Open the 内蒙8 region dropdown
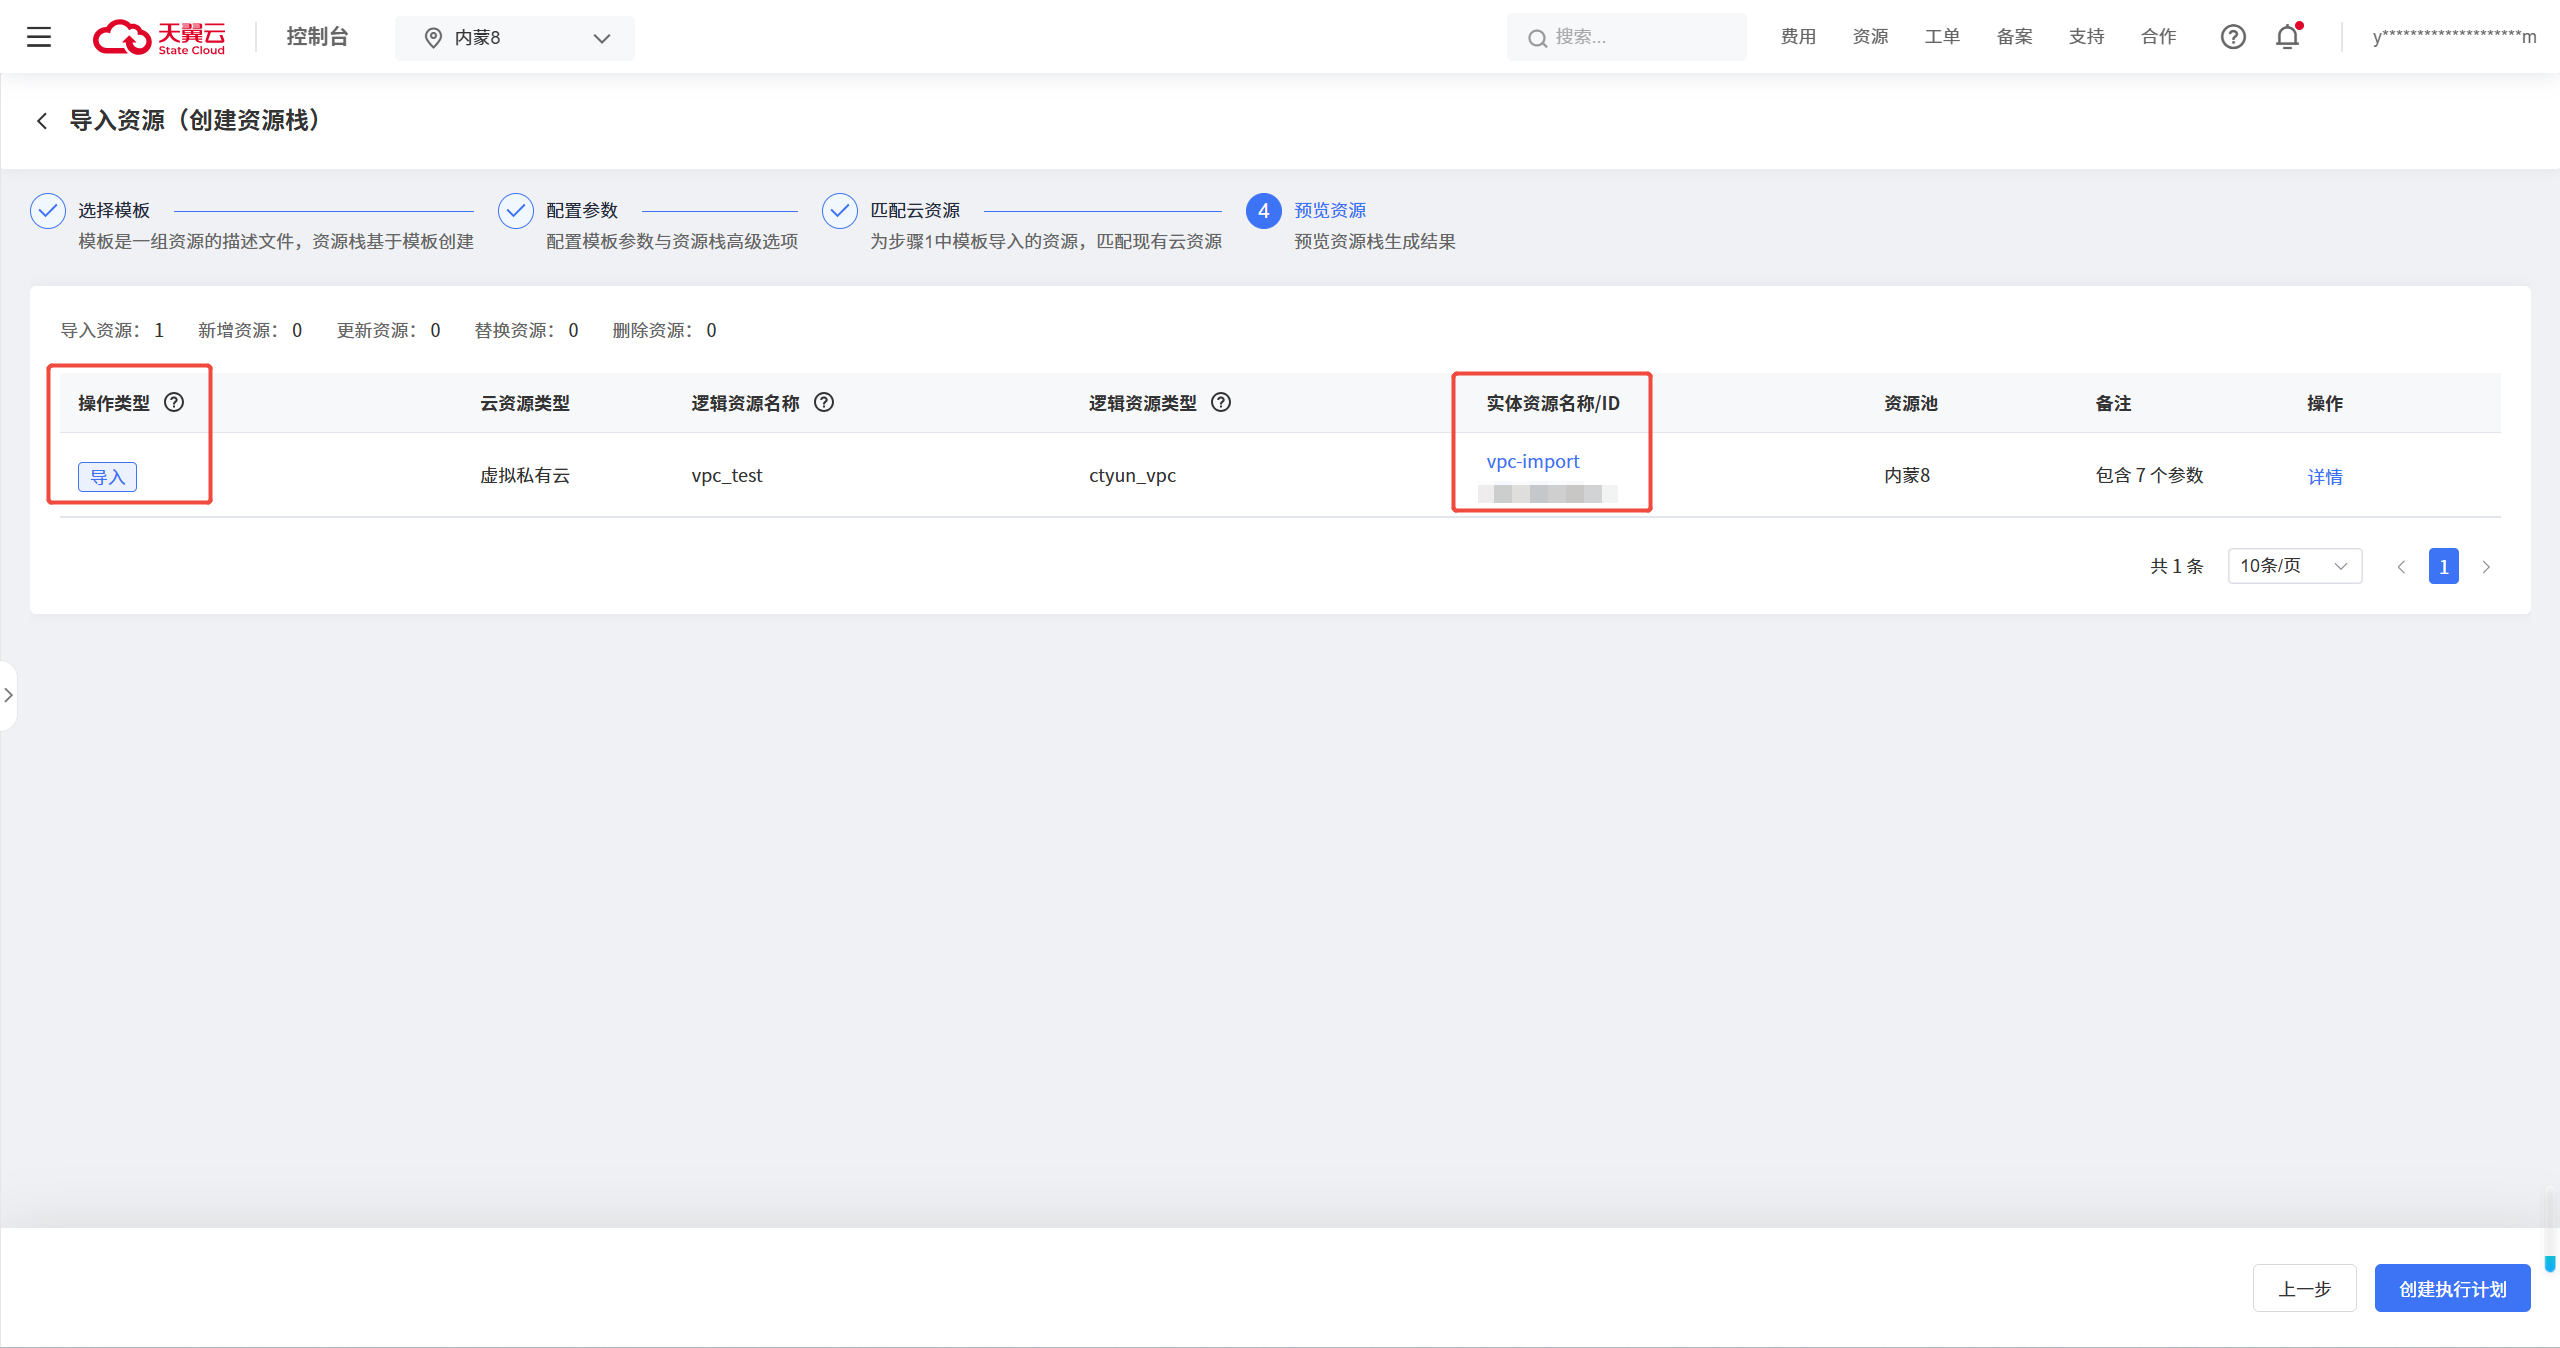Viewport: 2560px width, 1348px height. click(514, 38)
